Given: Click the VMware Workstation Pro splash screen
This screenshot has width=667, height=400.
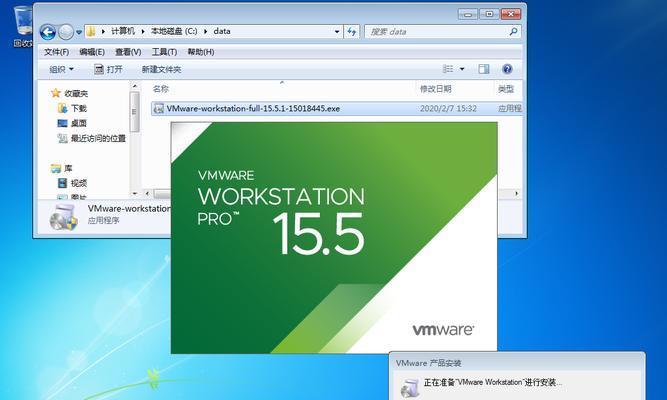Looking at the screenshot, I should coord(334,237).
